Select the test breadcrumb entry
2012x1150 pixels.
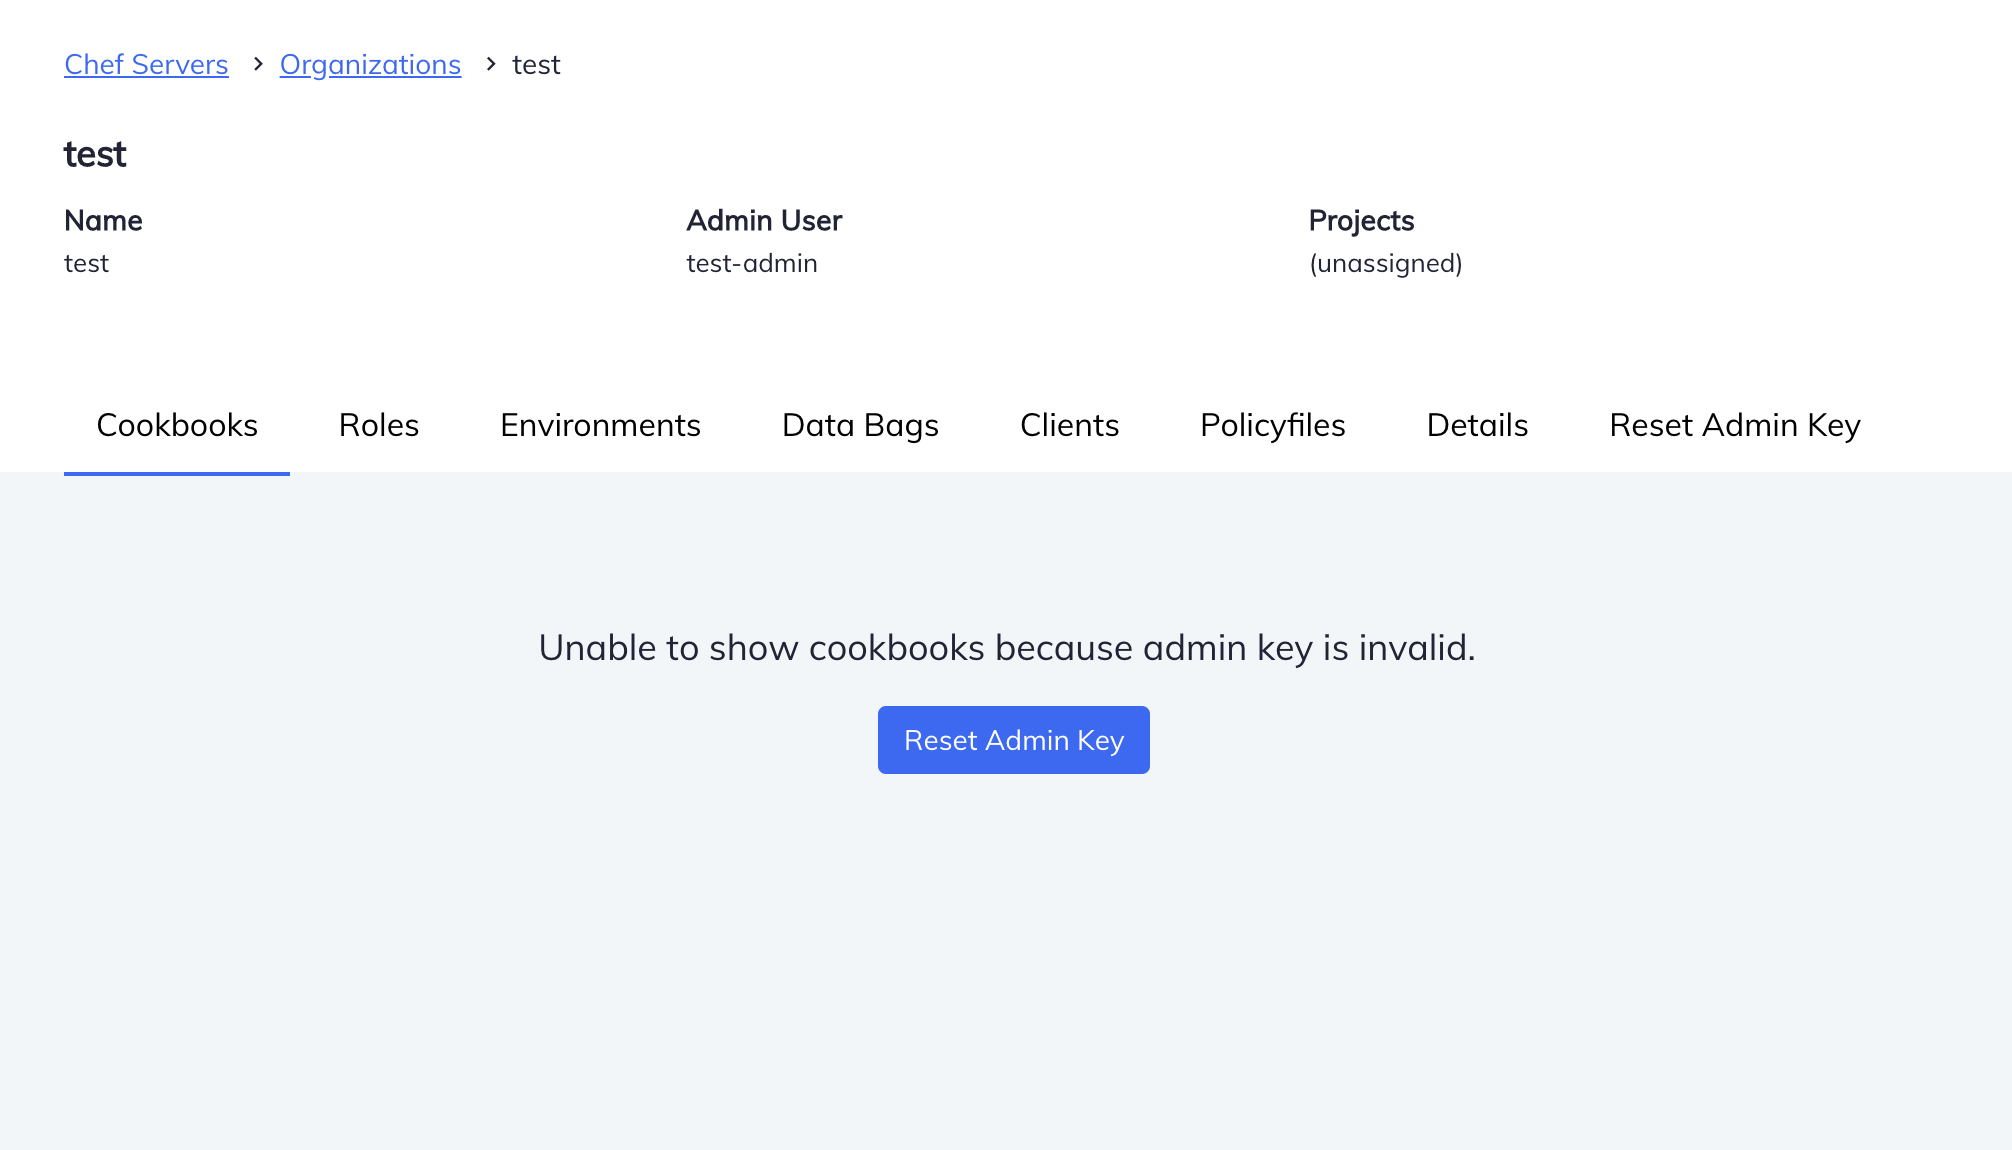pos(536,64)
